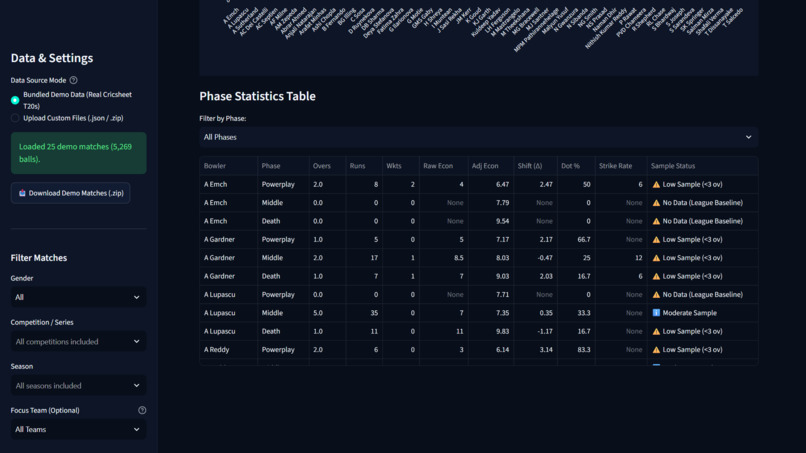Image resolution: width=806 pixels, height=453 pixels.
Task: Click Shift value -0.47
Action: tap(544, 258)
